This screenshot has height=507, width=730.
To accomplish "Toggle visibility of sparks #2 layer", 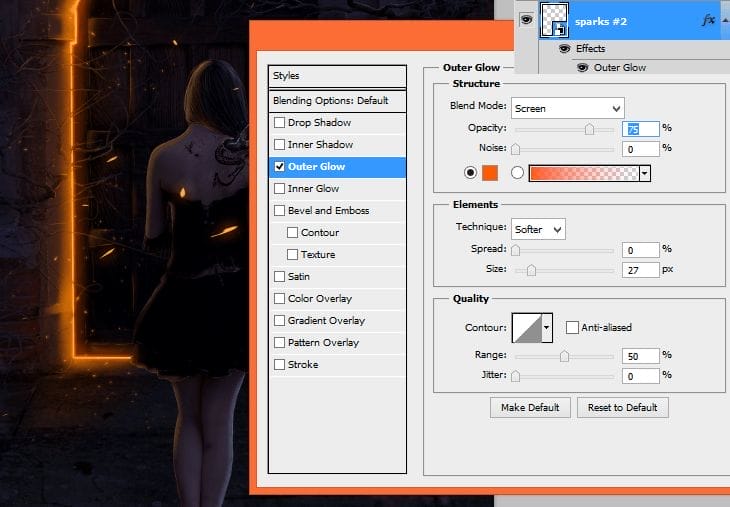I will pyautogui.click(x=526, y=20).
